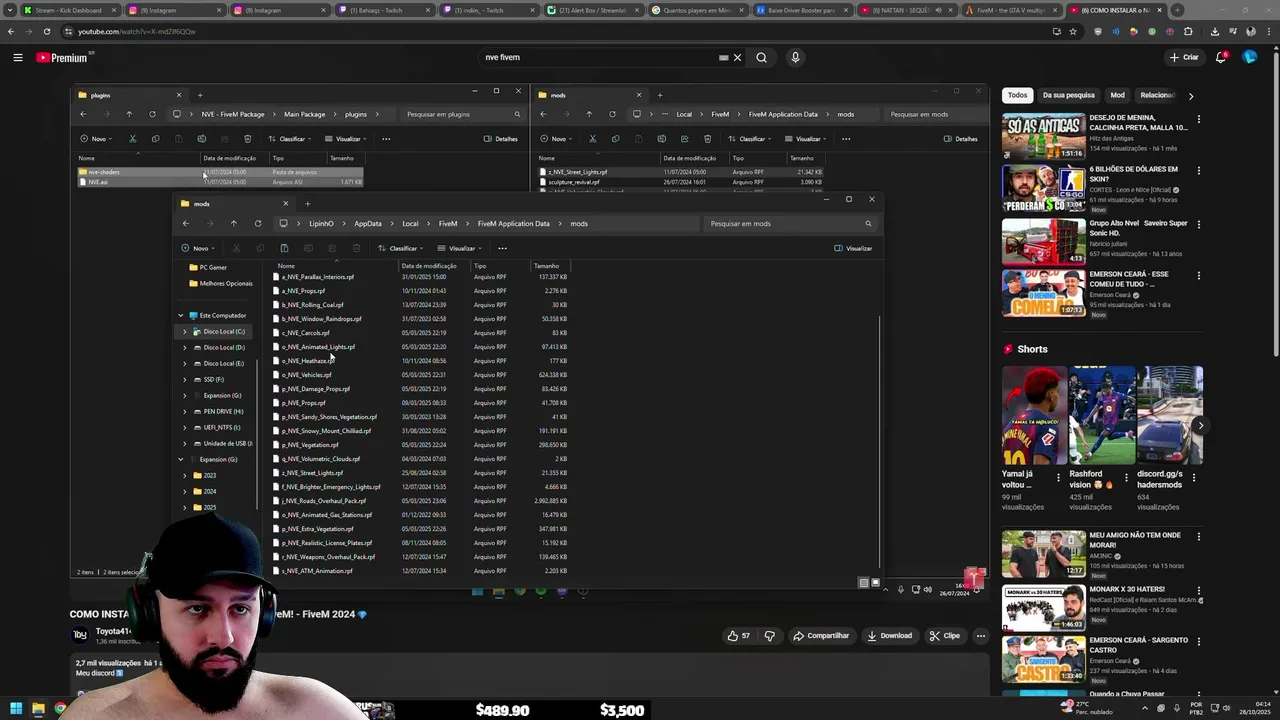Click Delete trash icon in plugins window toolbar
1280x720 pixels.
[248, 139]
